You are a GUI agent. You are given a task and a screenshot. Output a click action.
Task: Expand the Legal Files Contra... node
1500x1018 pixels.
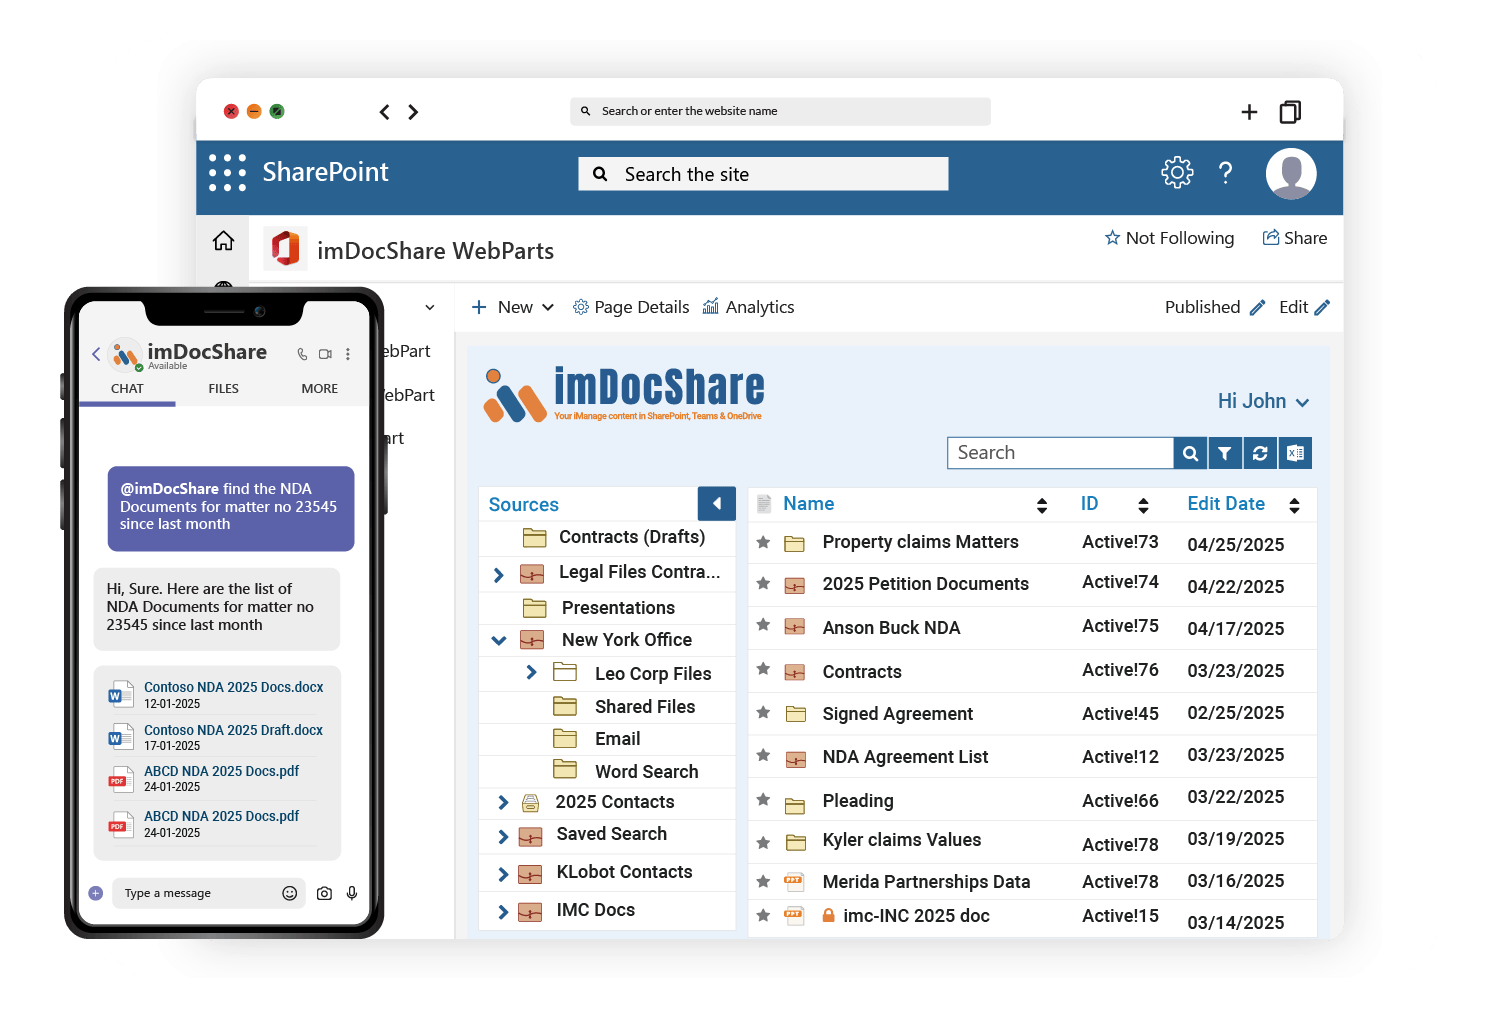[499, 575]
